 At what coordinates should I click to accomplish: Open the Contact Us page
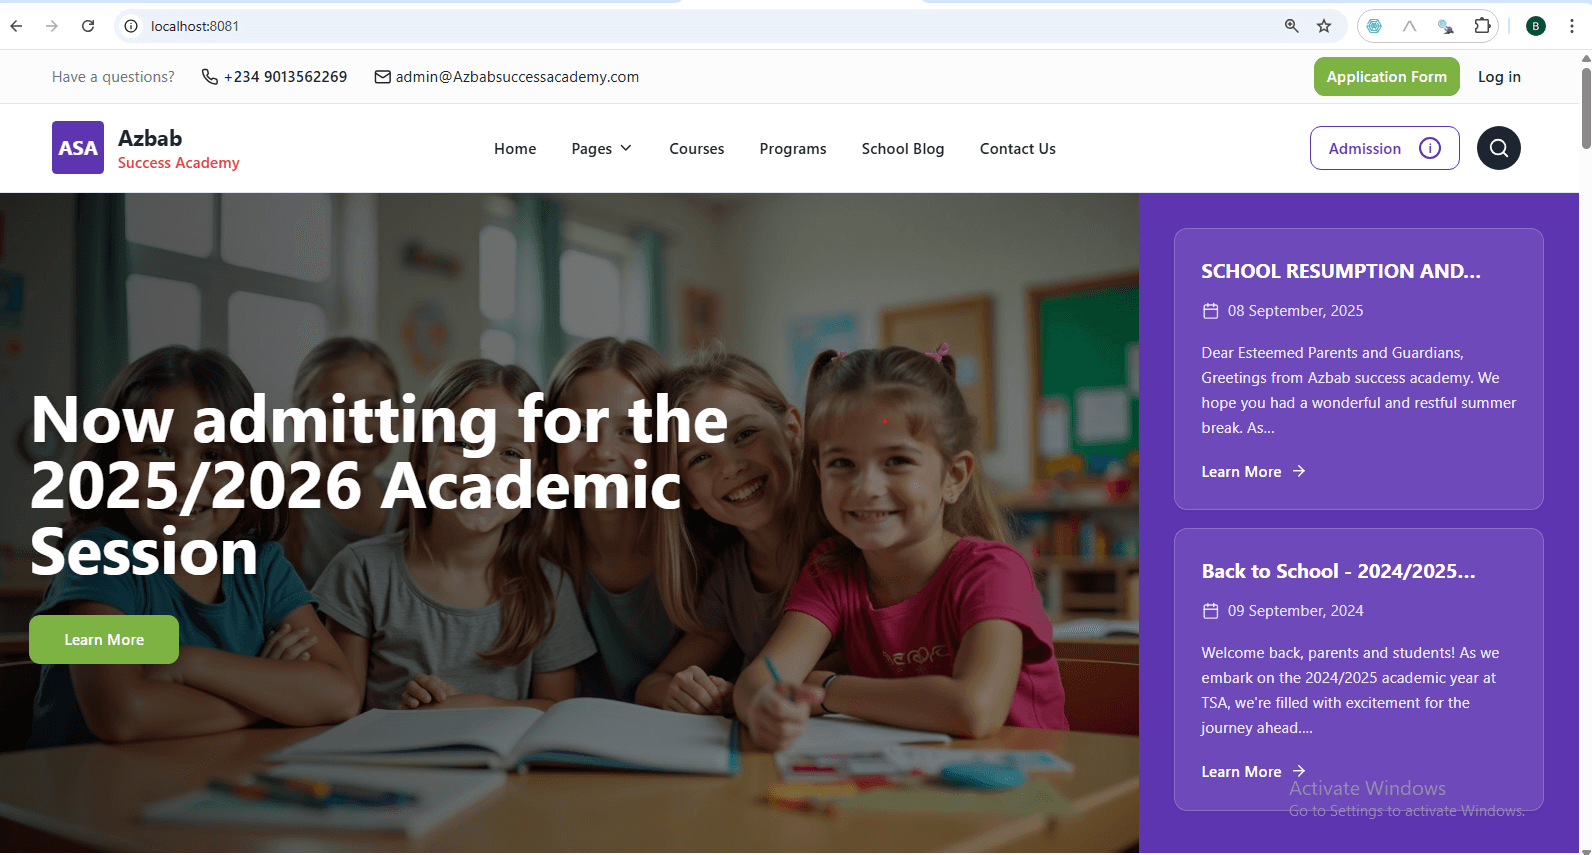(x=1018, y=149)
